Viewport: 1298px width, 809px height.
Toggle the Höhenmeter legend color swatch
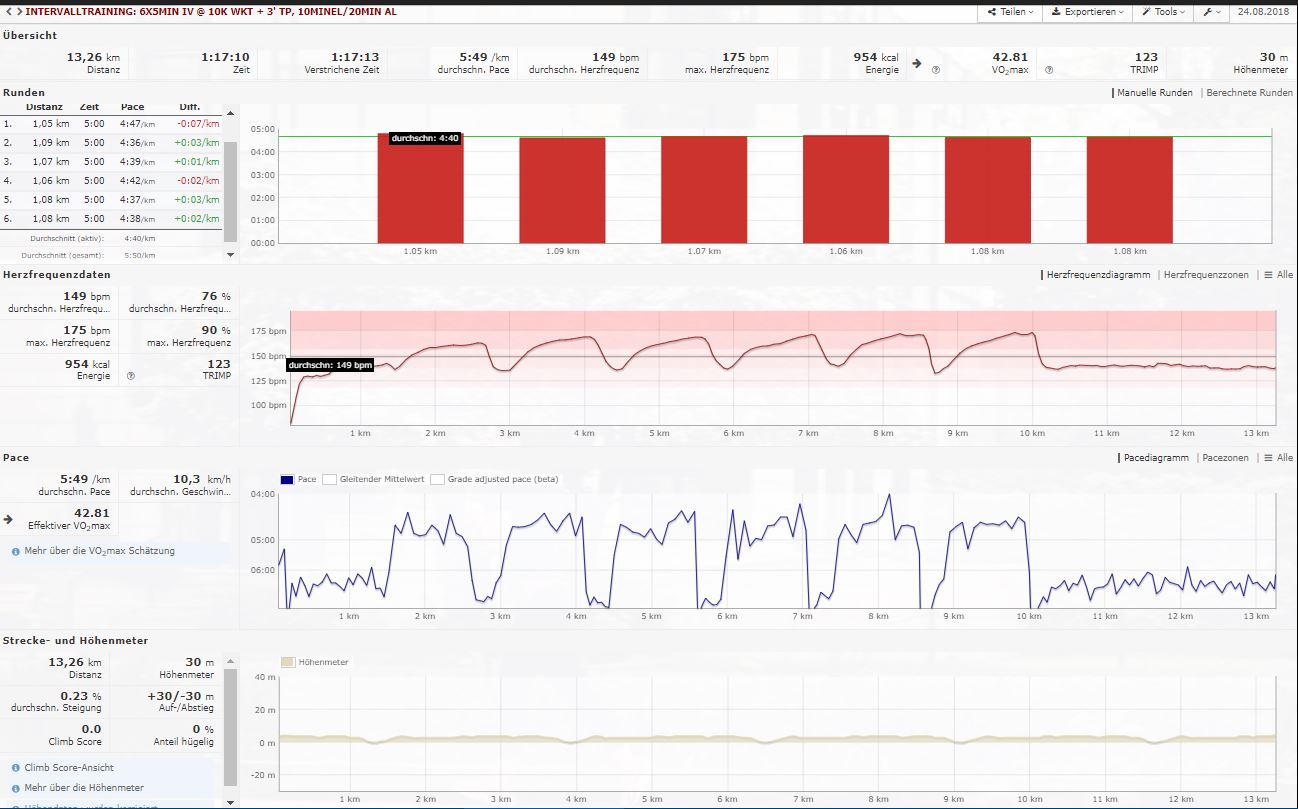click(x=288, y=662)
